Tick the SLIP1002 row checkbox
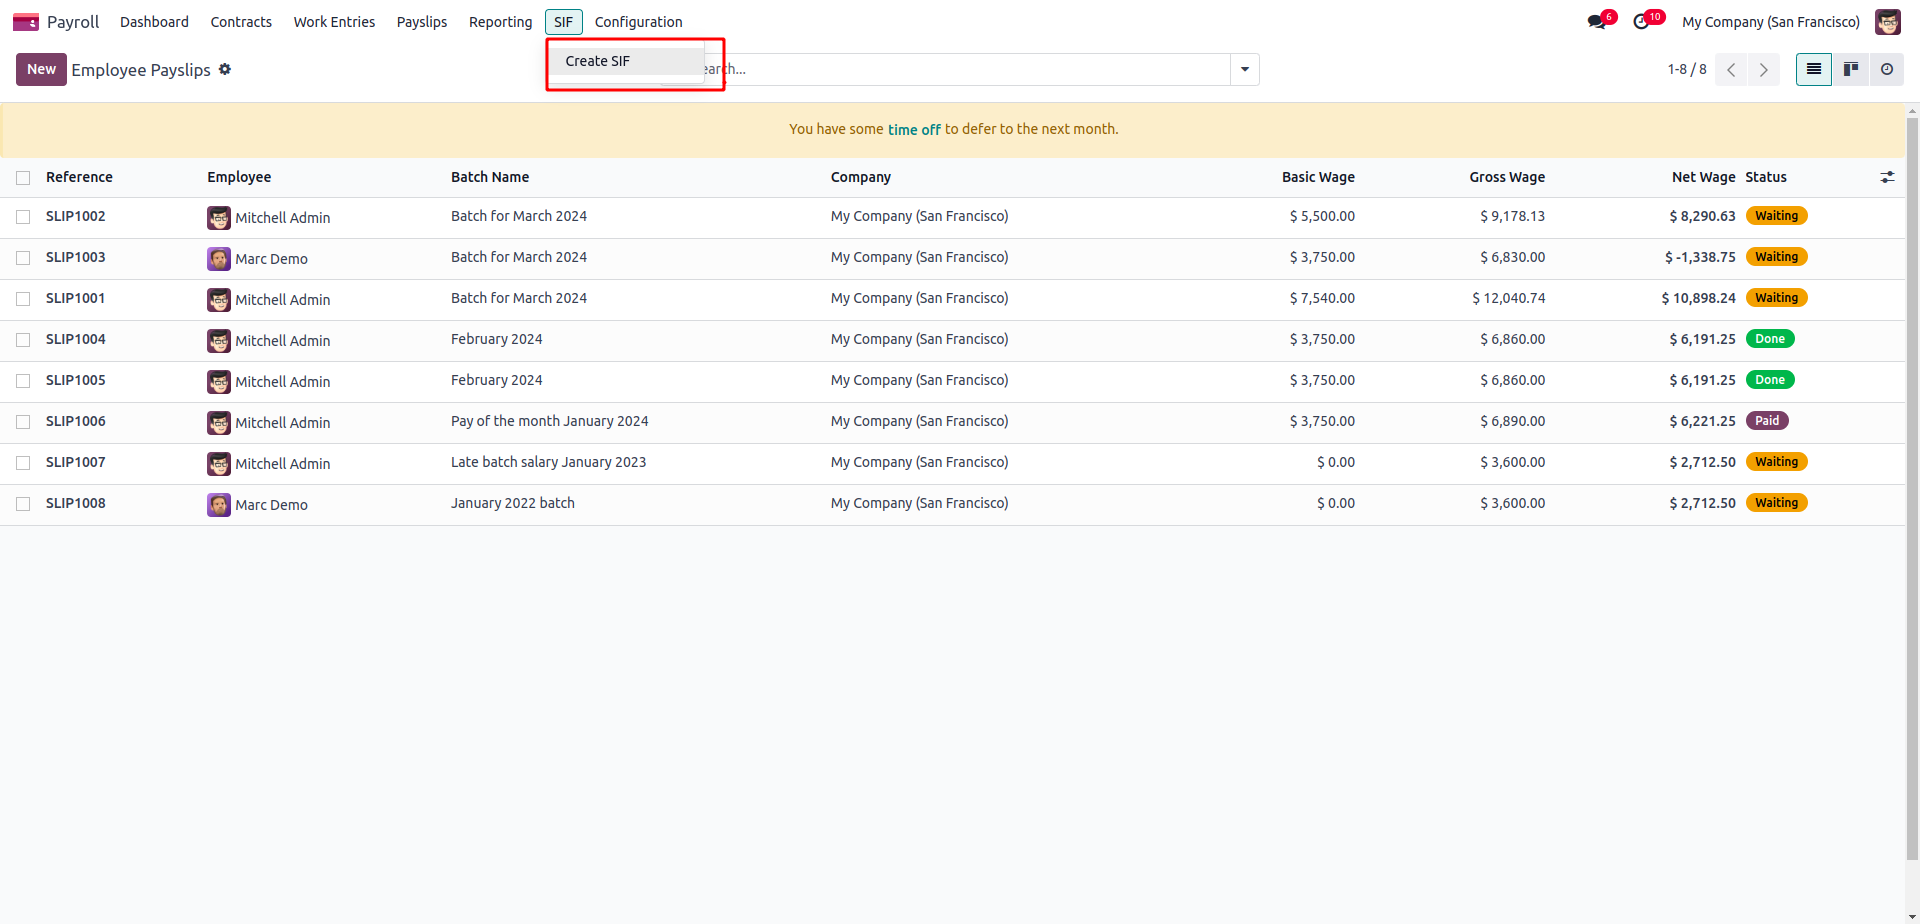 (23, 217)
